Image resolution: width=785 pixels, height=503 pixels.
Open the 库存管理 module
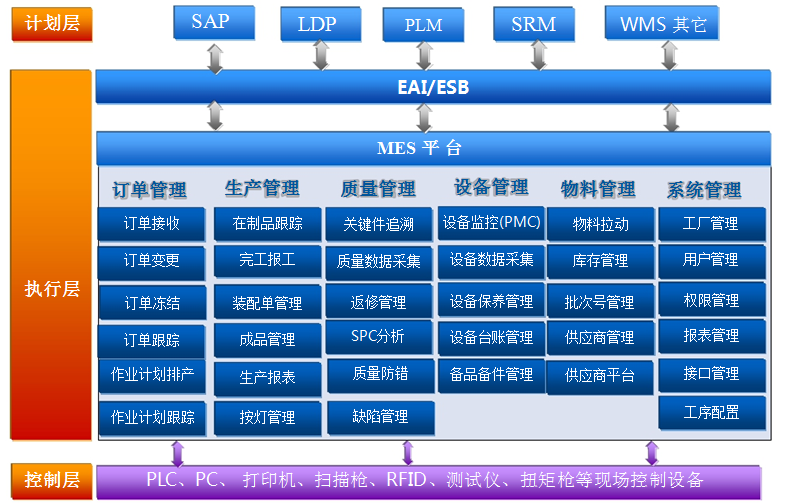pyautogui.click(x=601, y=261)
